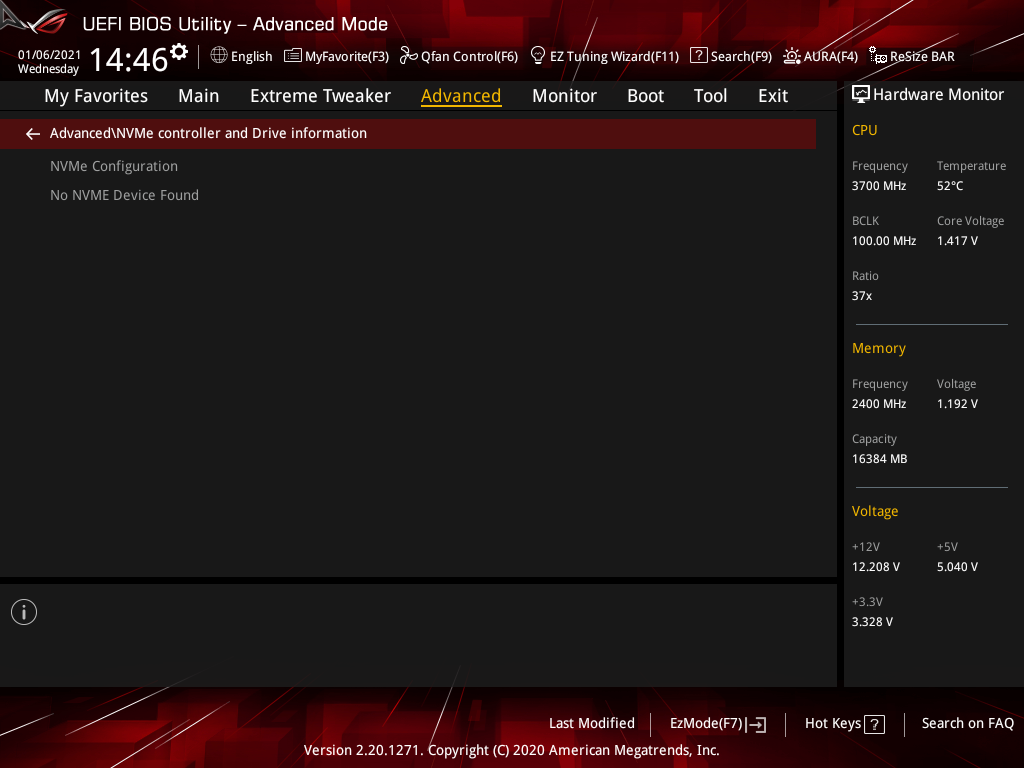Click memory frequency value 2400 MHz
The height and width of the screenshot is (768, 1024).
(x=879, y=404)
